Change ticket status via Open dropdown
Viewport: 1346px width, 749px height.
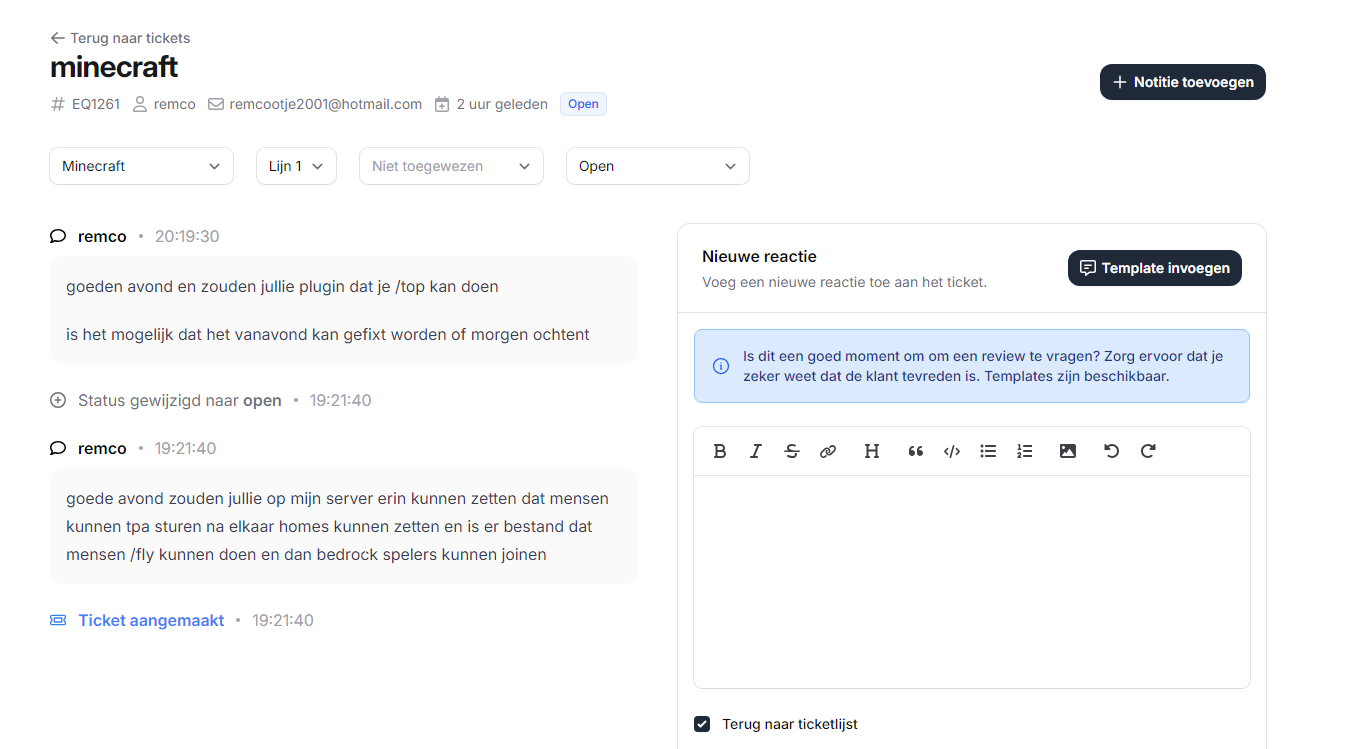657,166
